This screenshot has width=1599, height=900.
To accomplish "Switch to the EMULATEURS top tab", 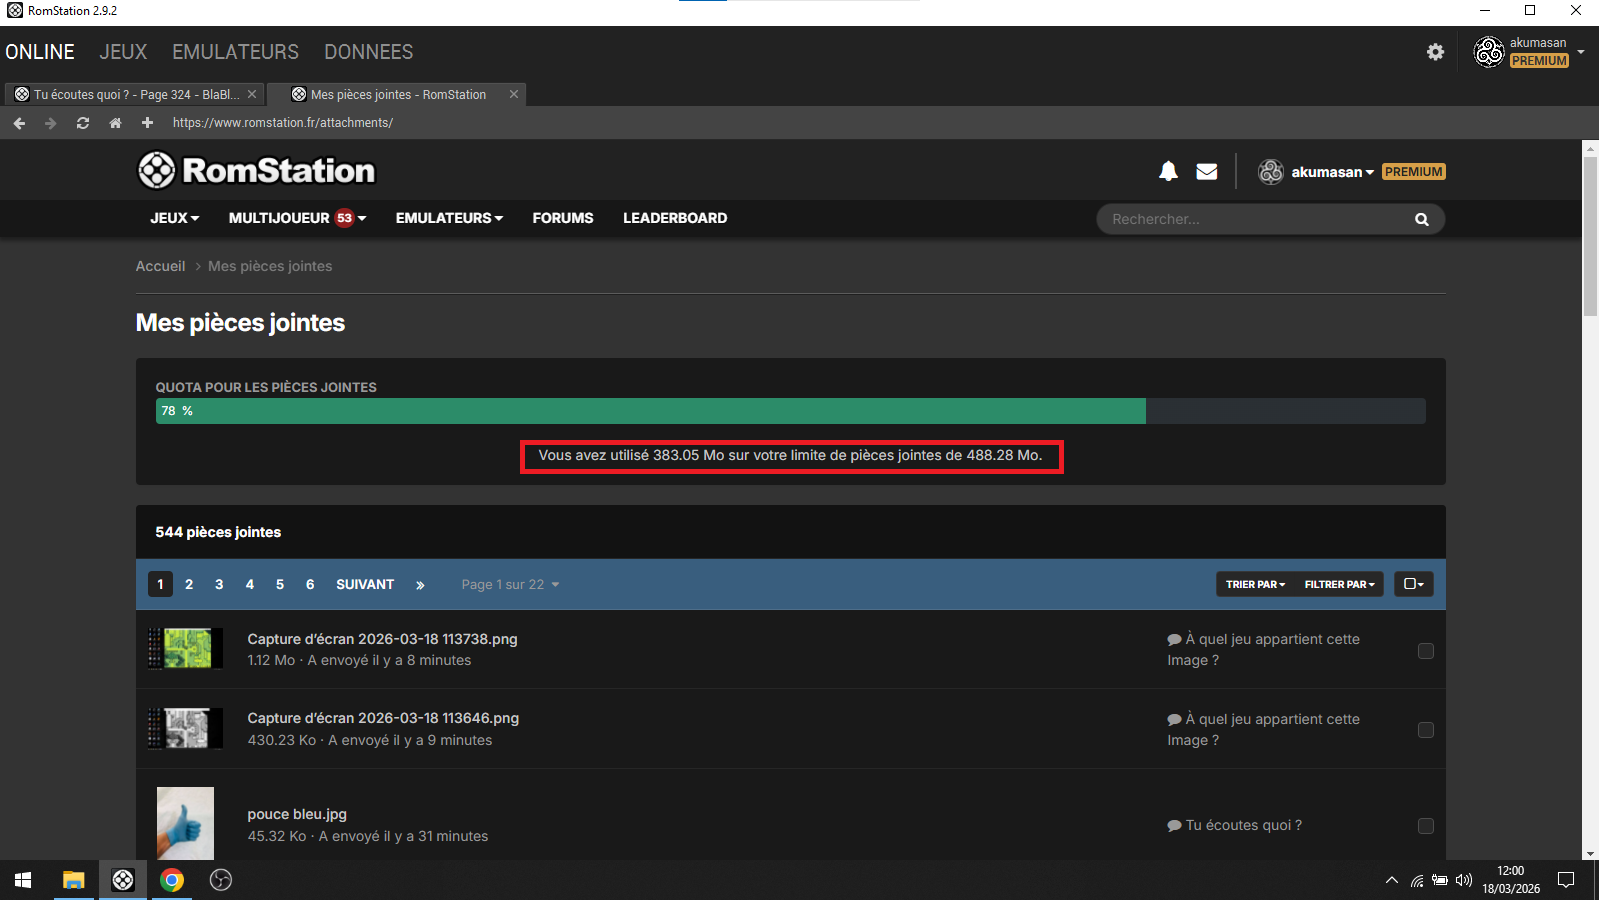I will 235,52.
